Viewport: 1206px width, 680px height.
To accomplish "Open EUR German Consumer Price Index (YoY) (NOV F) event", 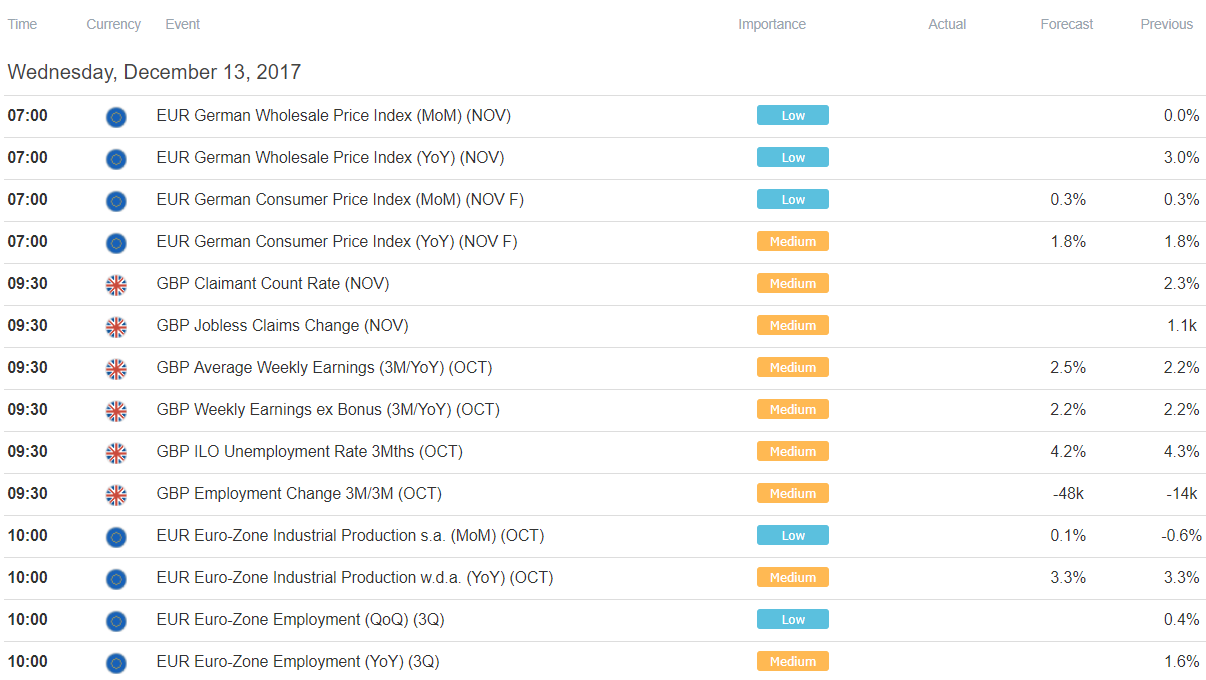I will click(337, 242).
